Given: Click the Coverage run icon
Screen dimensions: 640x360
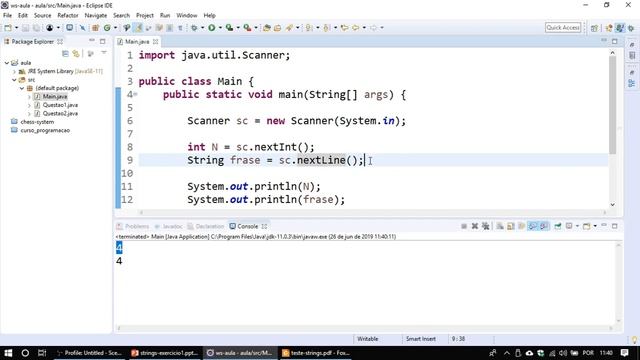Looking at the screenshot, I should point(229,28).
